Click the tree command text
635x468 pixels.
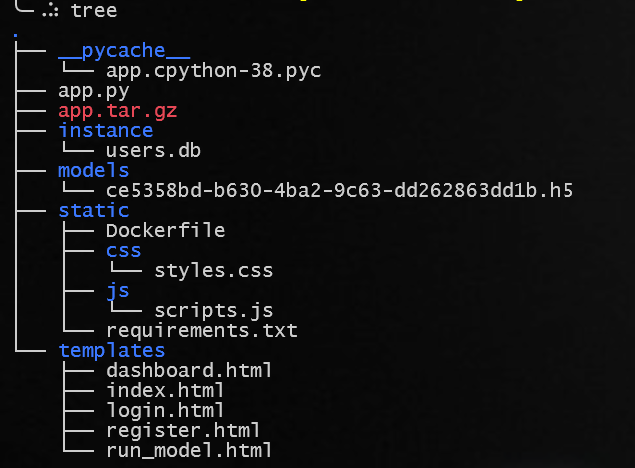coord(94,10)
